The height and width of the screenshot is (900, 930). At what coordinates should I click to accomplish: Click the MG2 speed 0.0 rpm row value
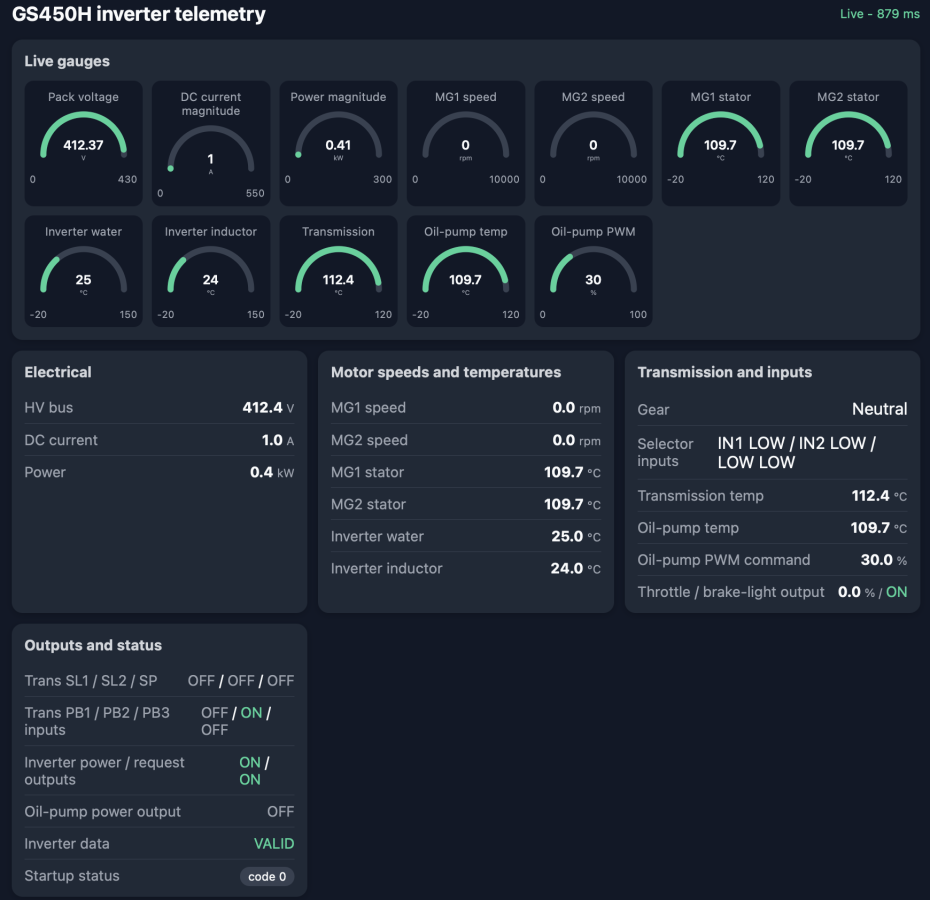tap(577, 440)
